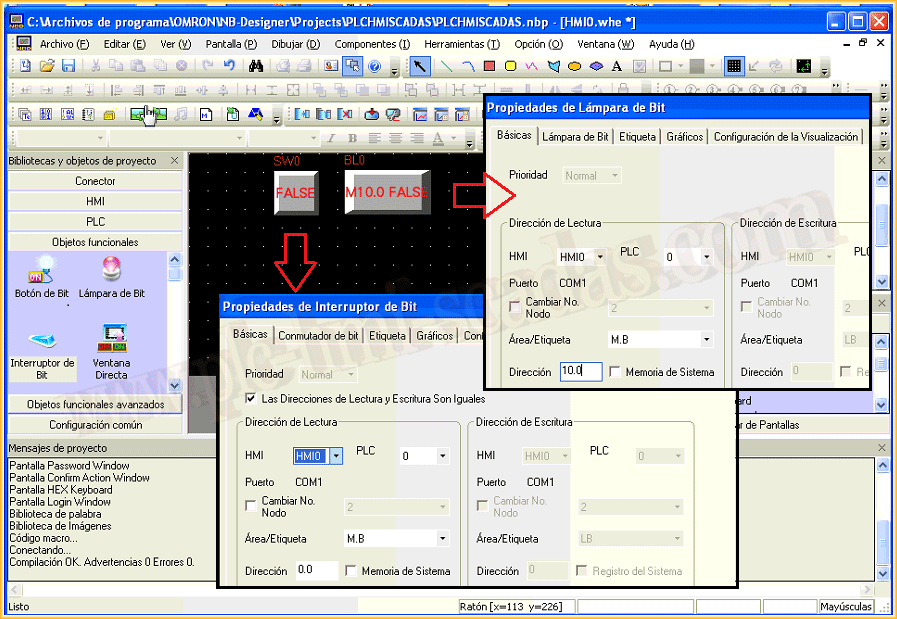897x619 pixels.
Task: Select the yellow ellipse drawing tool
Action: 574,66
